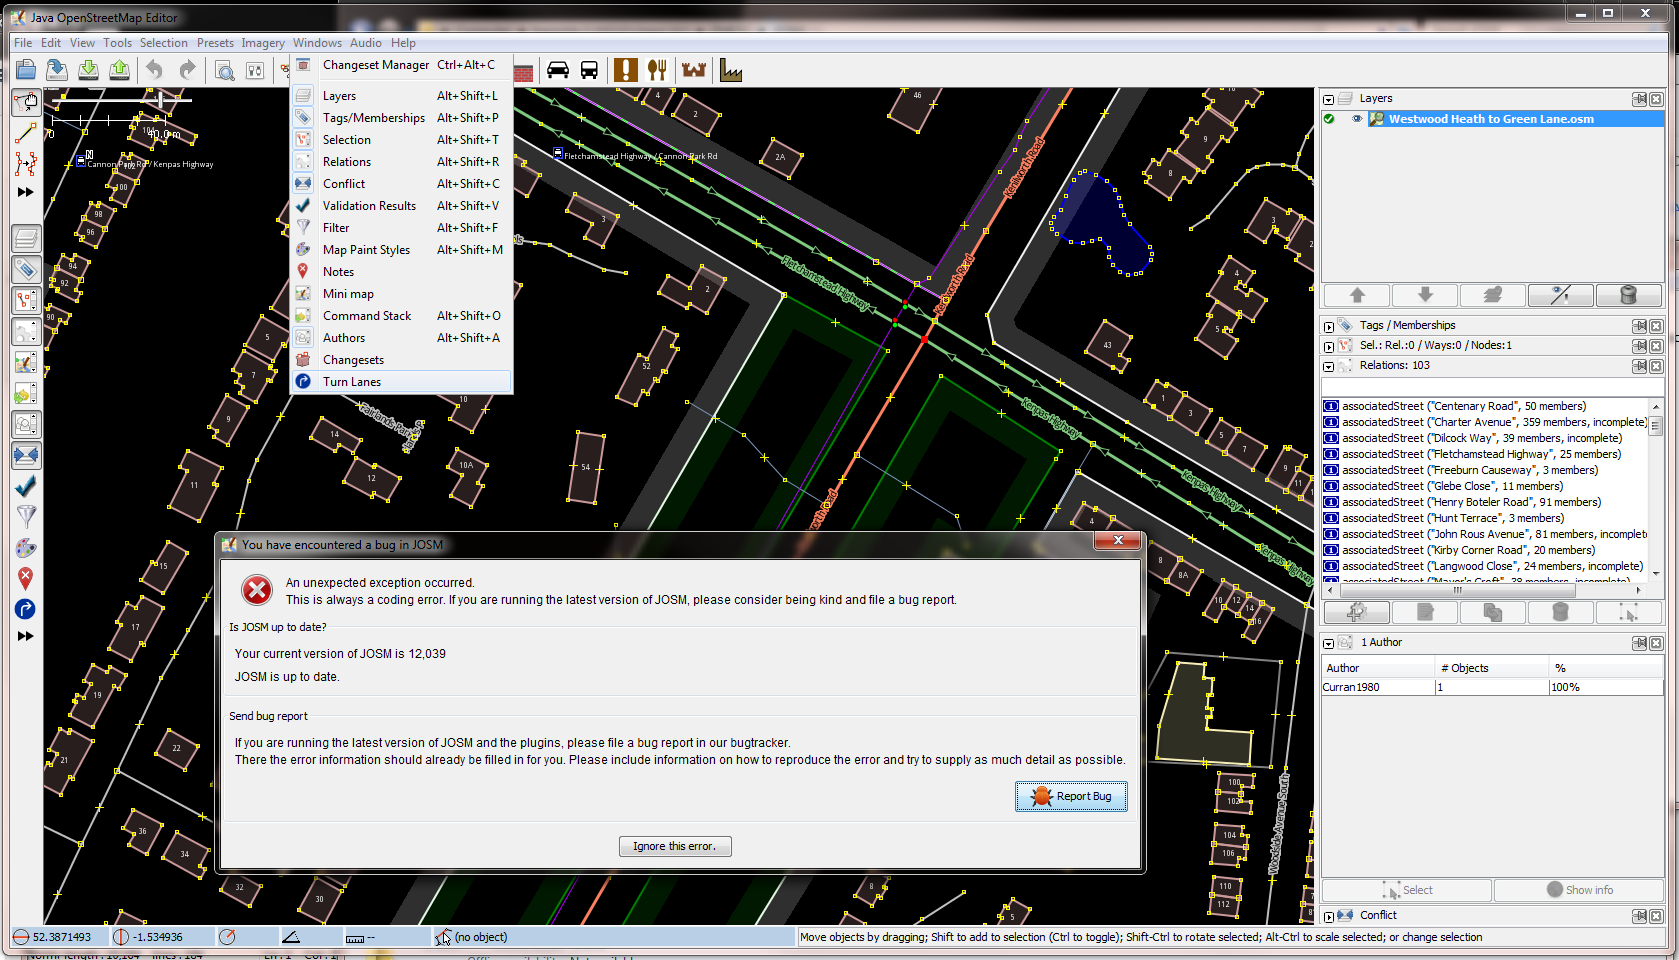
Task: Select associatedStreet Glebe Close relation
Action: (1485, 486)
